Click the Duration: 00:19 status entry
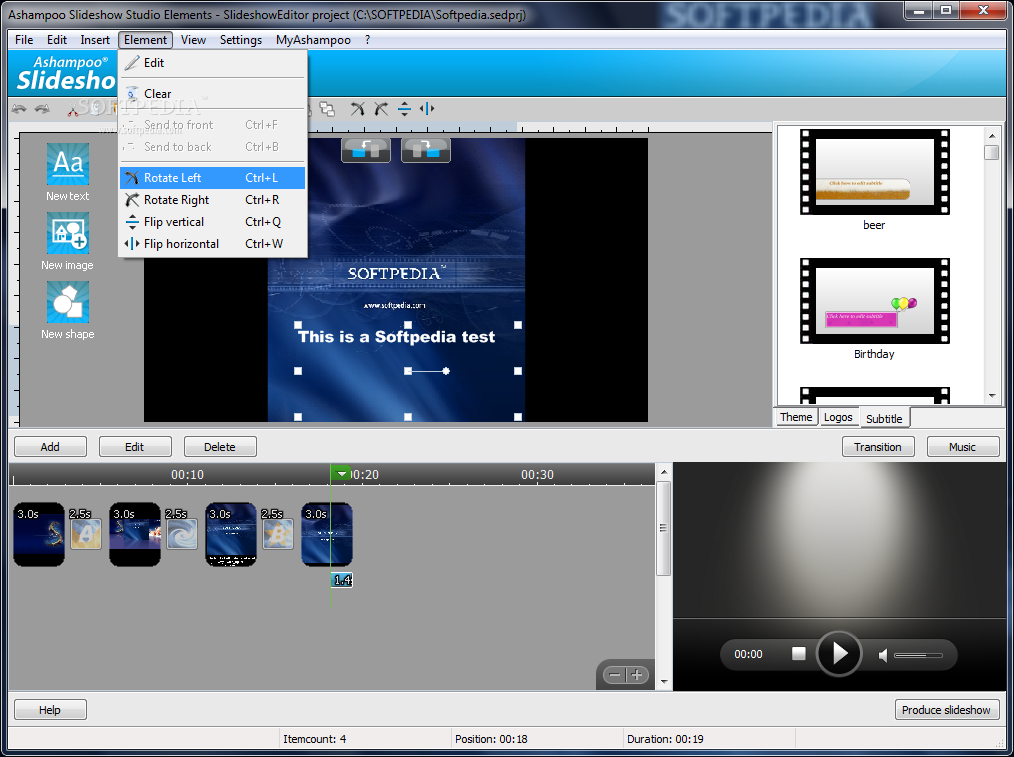This screenshot has width=1014, height=757. pos(665,739)
